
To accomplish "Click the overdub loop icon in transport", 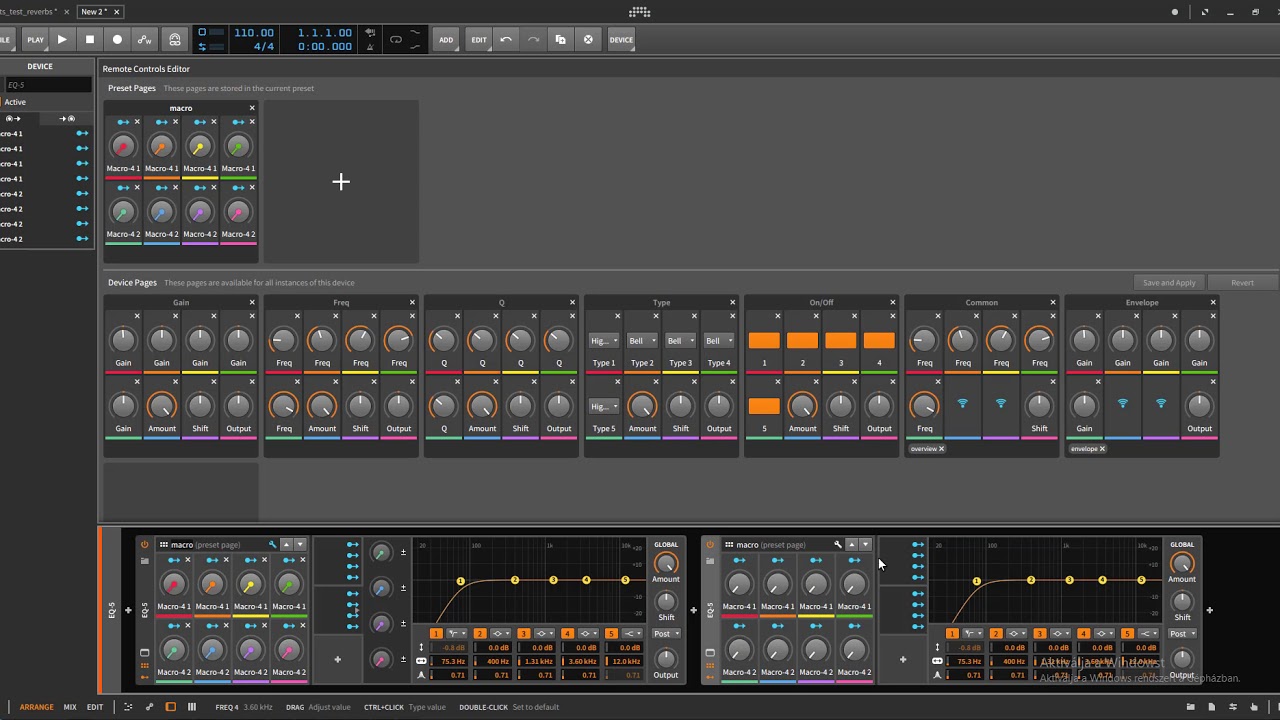I will point(175,40).
